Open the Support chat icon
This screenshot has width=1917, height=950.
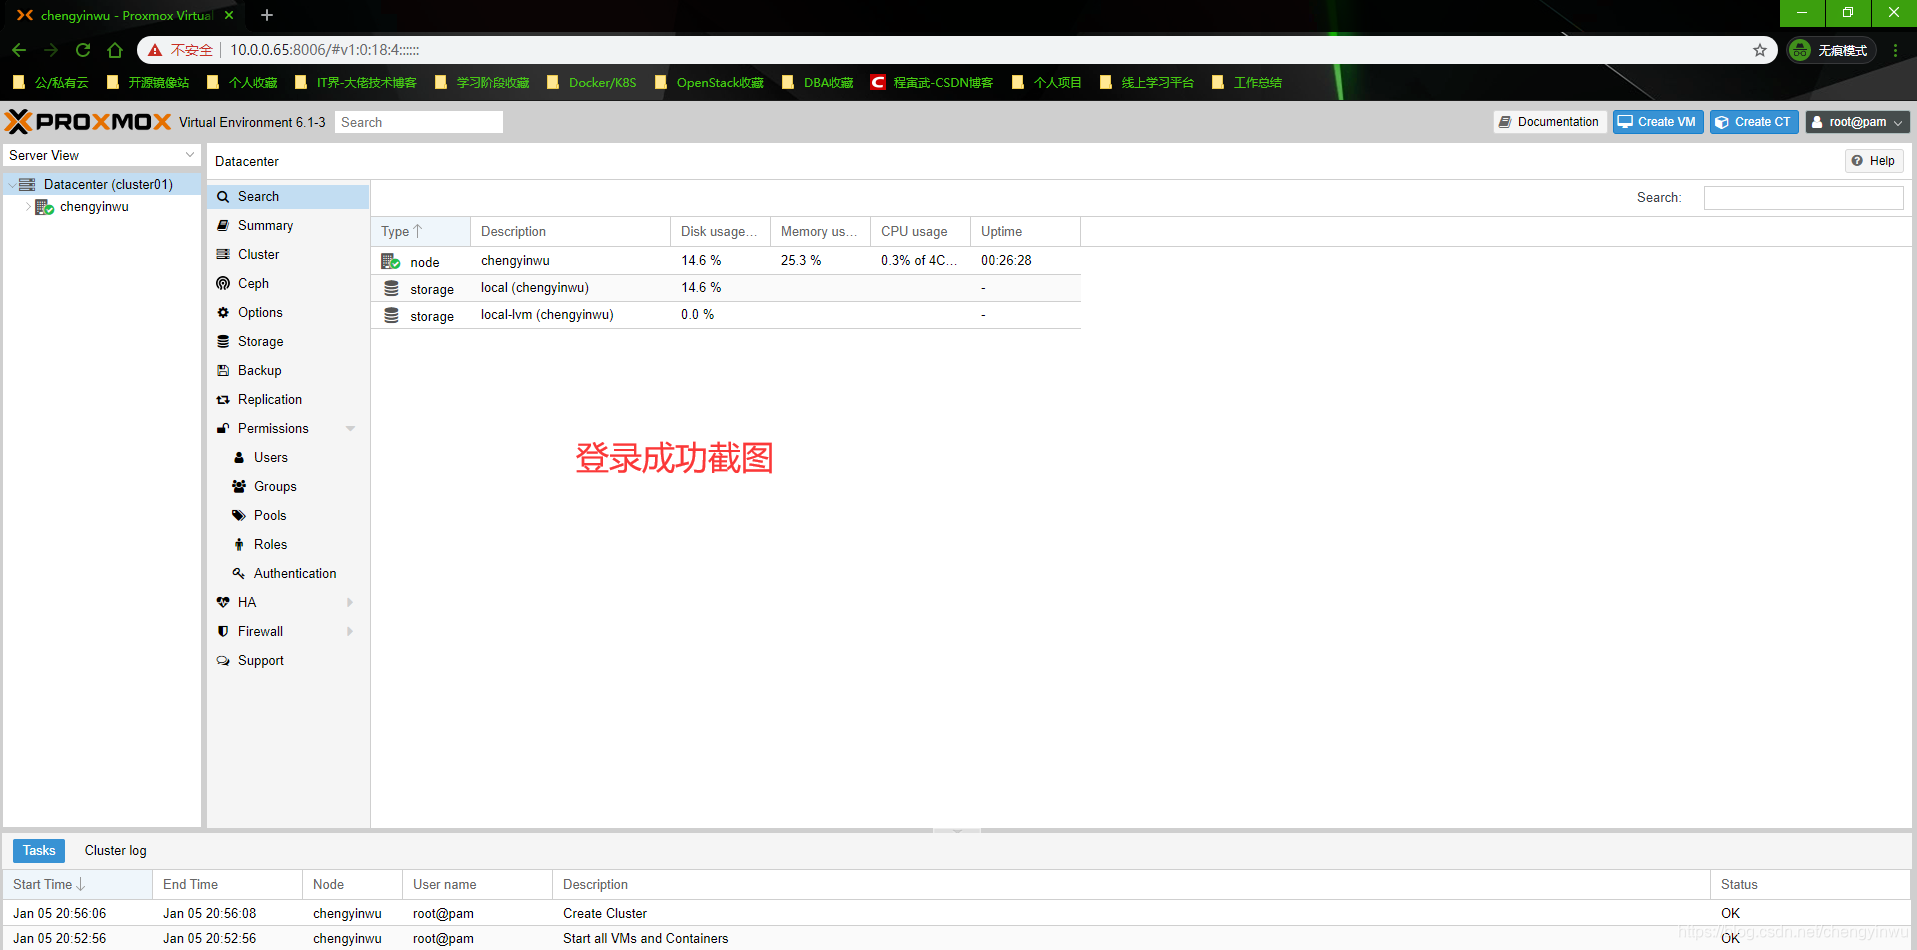click(223, 661)
